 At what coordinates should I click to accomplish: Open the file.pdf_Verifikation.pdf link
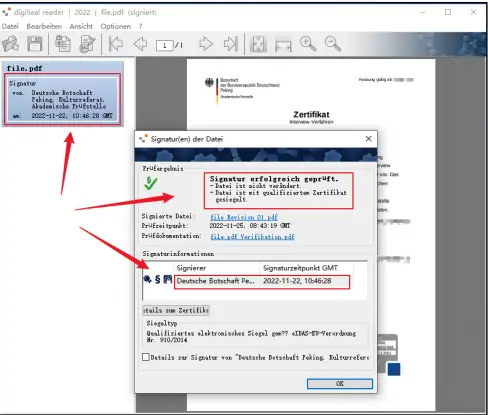(252, 237)
